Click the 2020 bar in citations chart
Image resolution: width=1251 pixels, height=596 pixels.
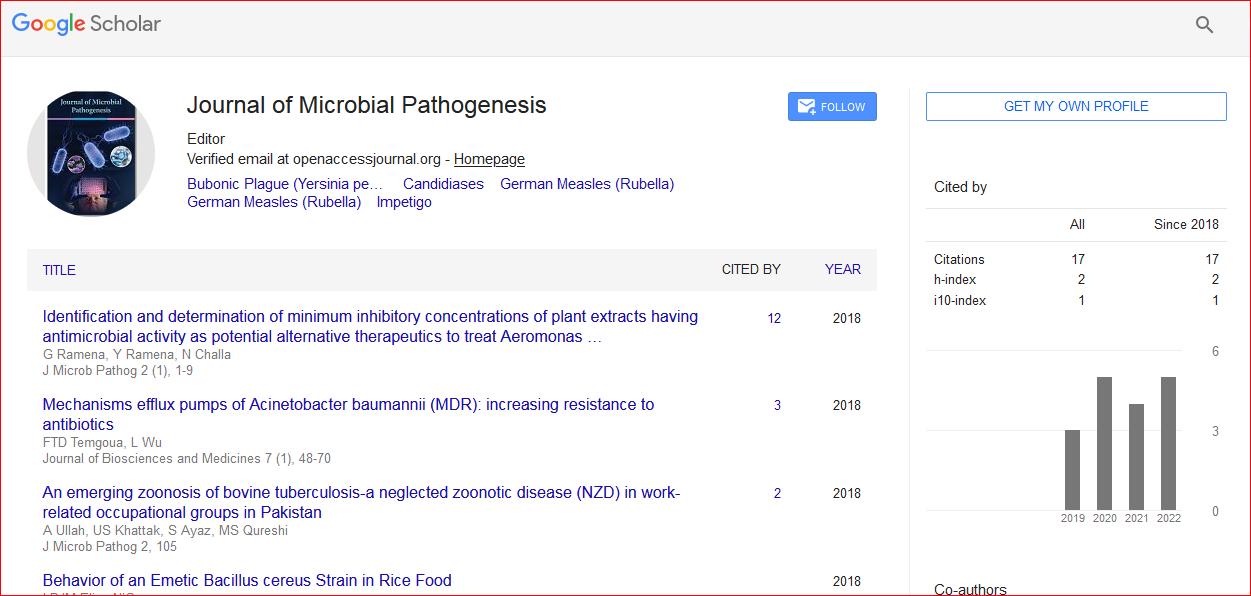(x=1104, y=444)
